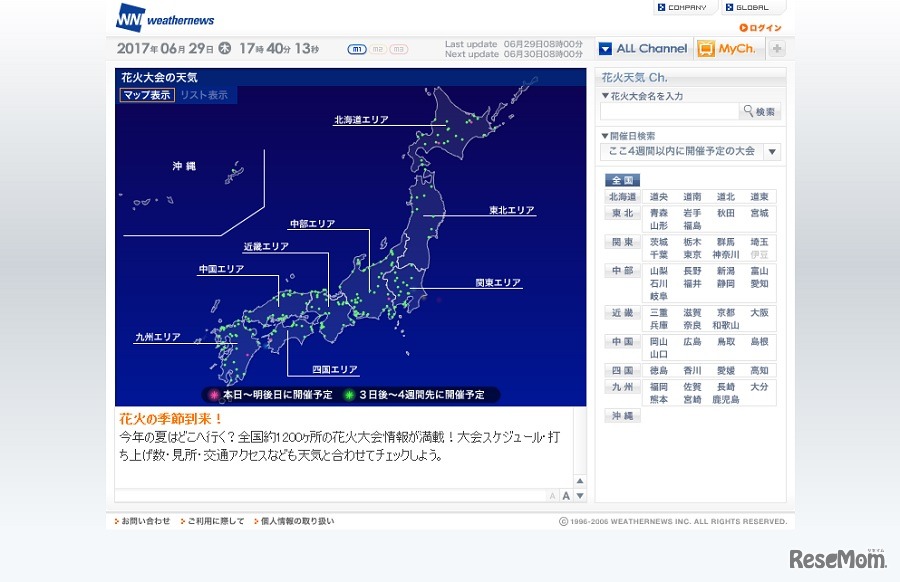Select the m1 memory channel icon

pyautogui.click(x=356, y=47)
